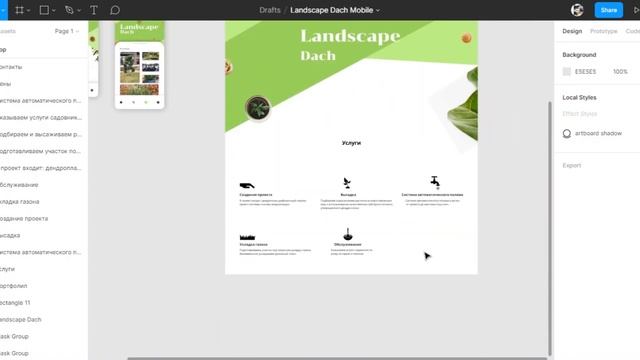
Task: Select the Rectangle shape tool
Action: (44, 10)
